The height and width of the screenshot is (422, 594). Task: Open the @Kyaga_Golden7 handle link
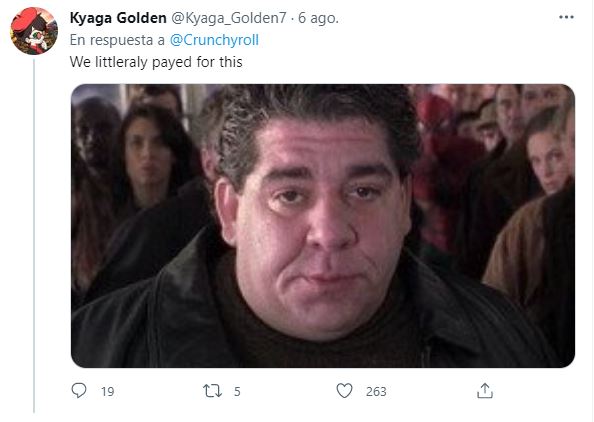point(229,18)
